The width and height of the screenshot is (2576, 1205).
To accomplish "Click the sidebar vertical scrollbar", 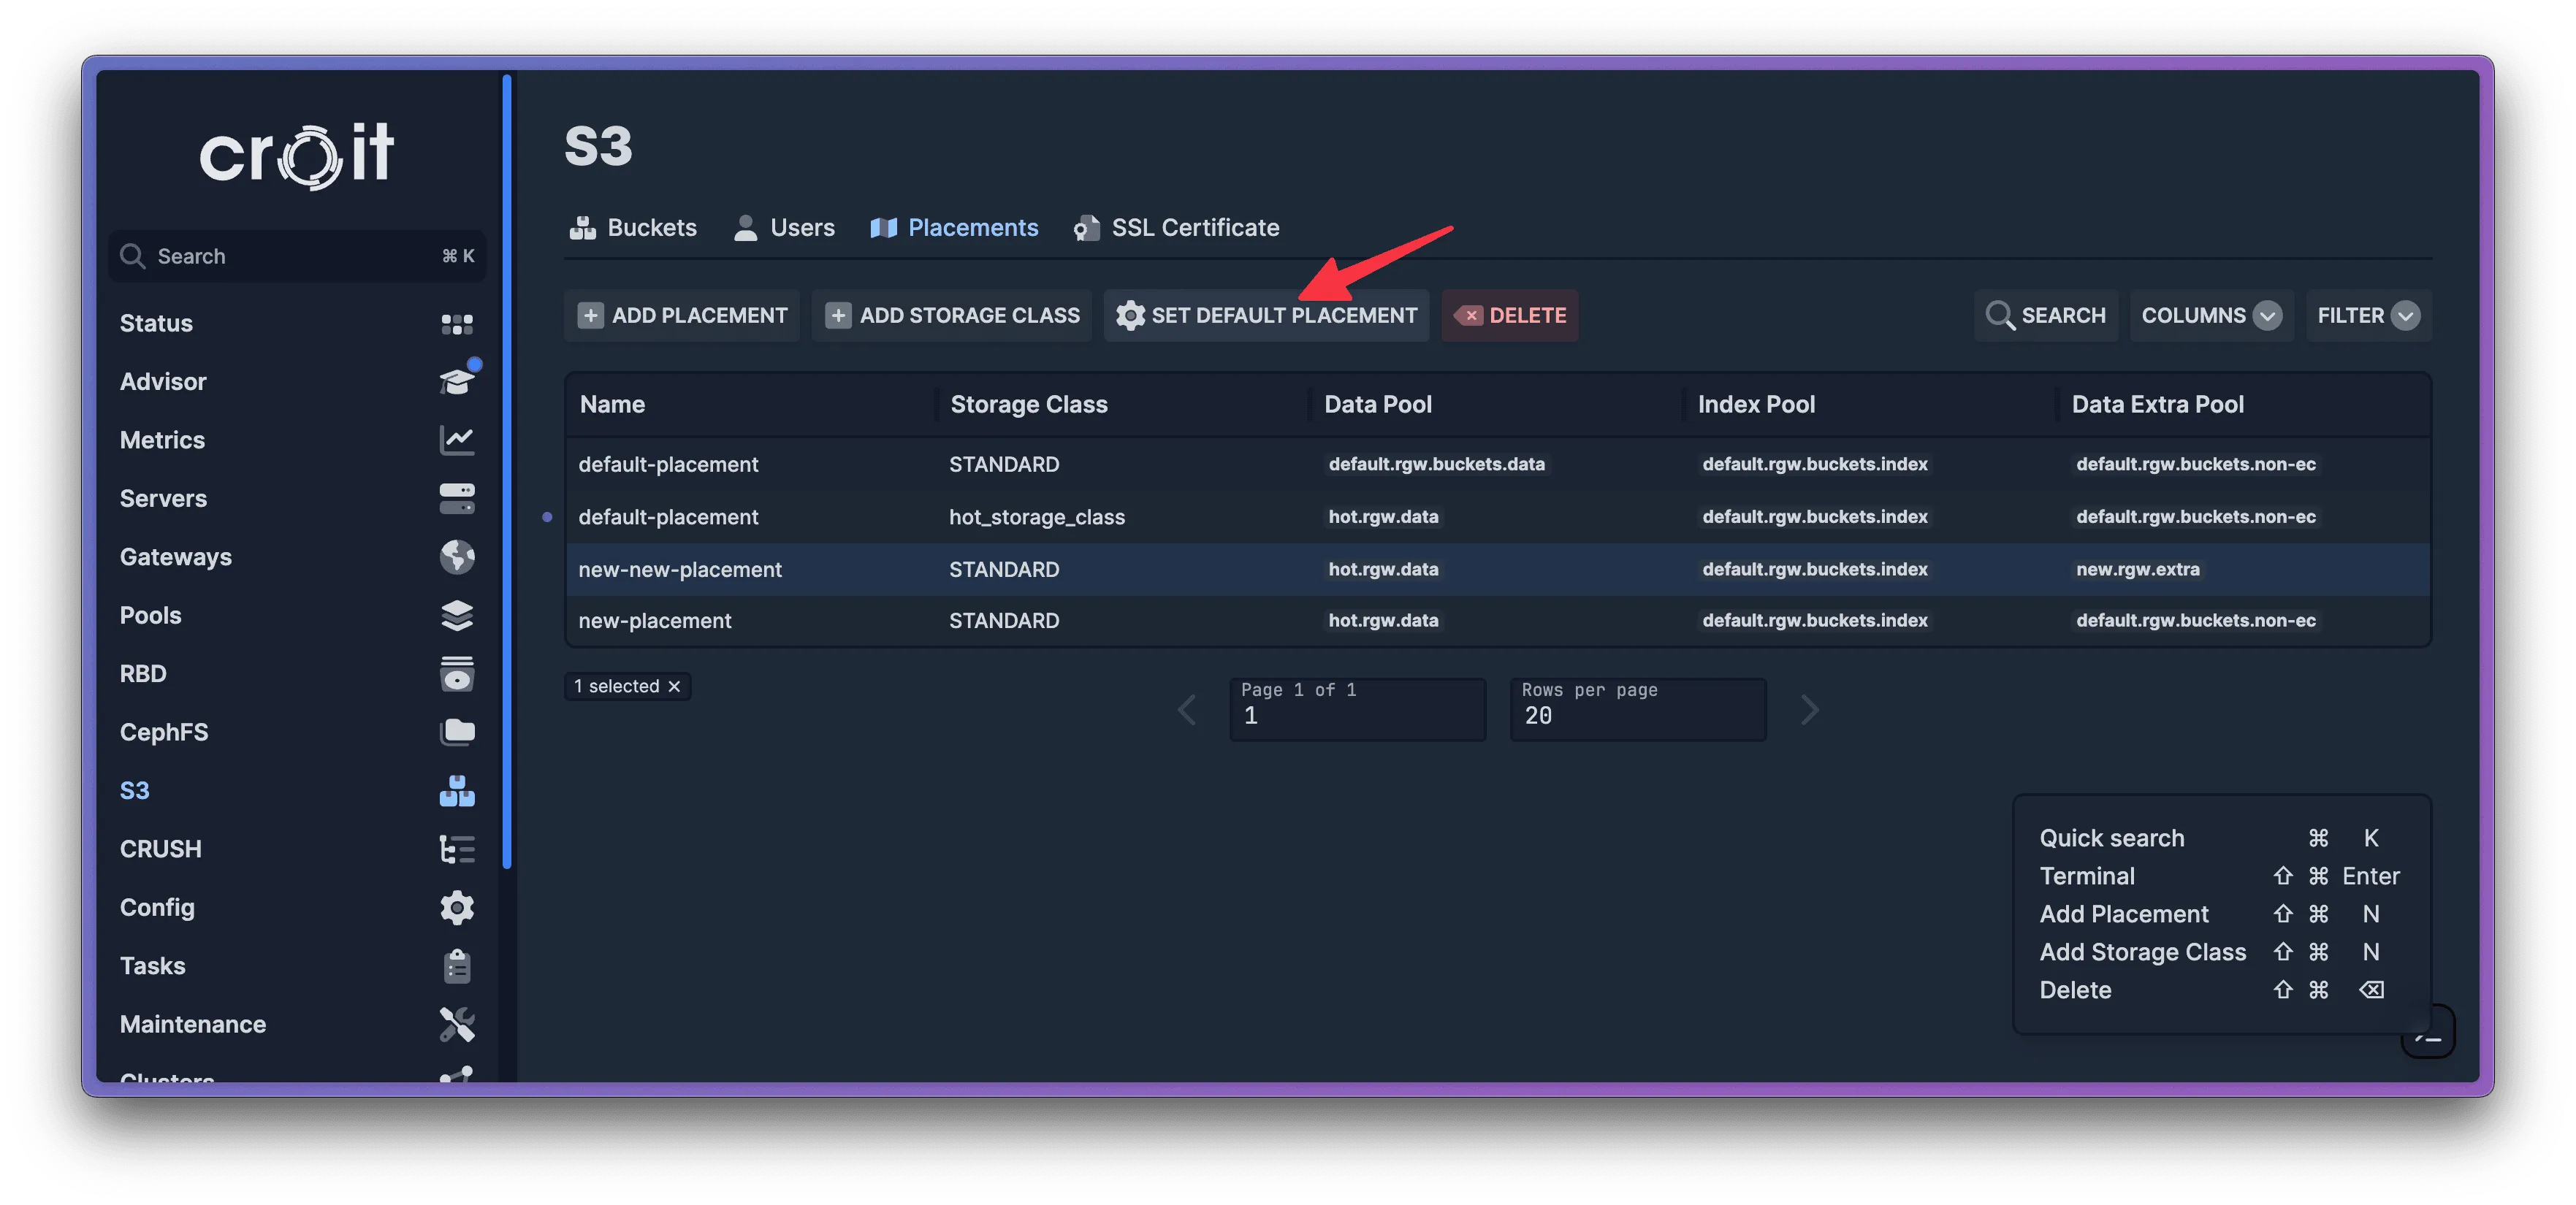I will (x=507, y=470).
